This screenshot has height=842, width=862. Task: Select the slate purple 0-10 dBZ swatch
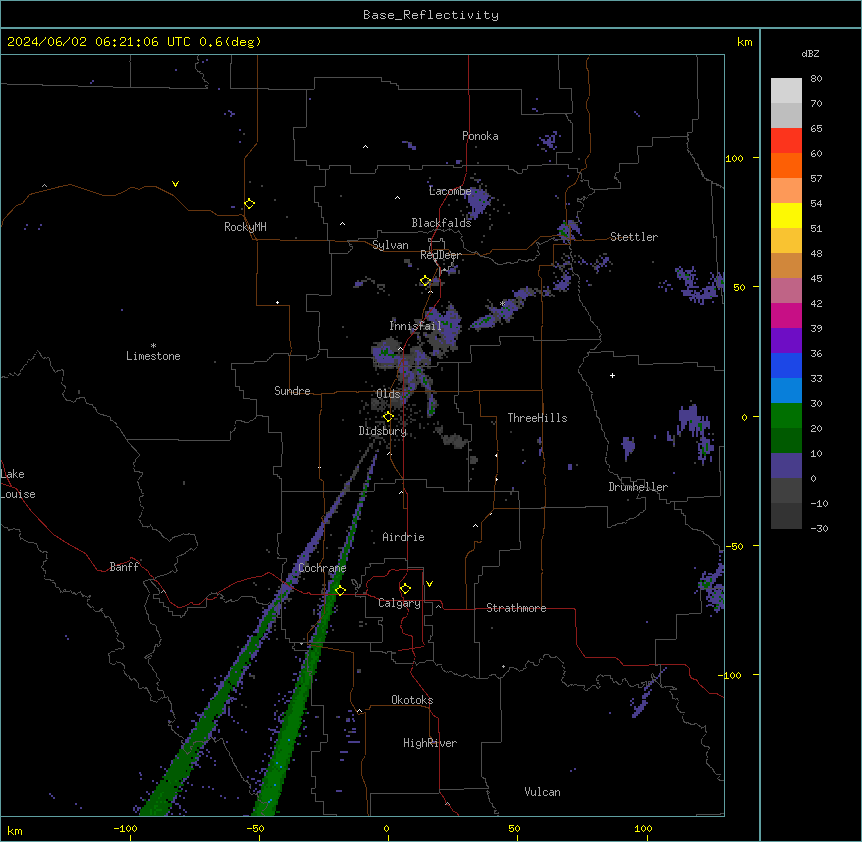(786, 466)
